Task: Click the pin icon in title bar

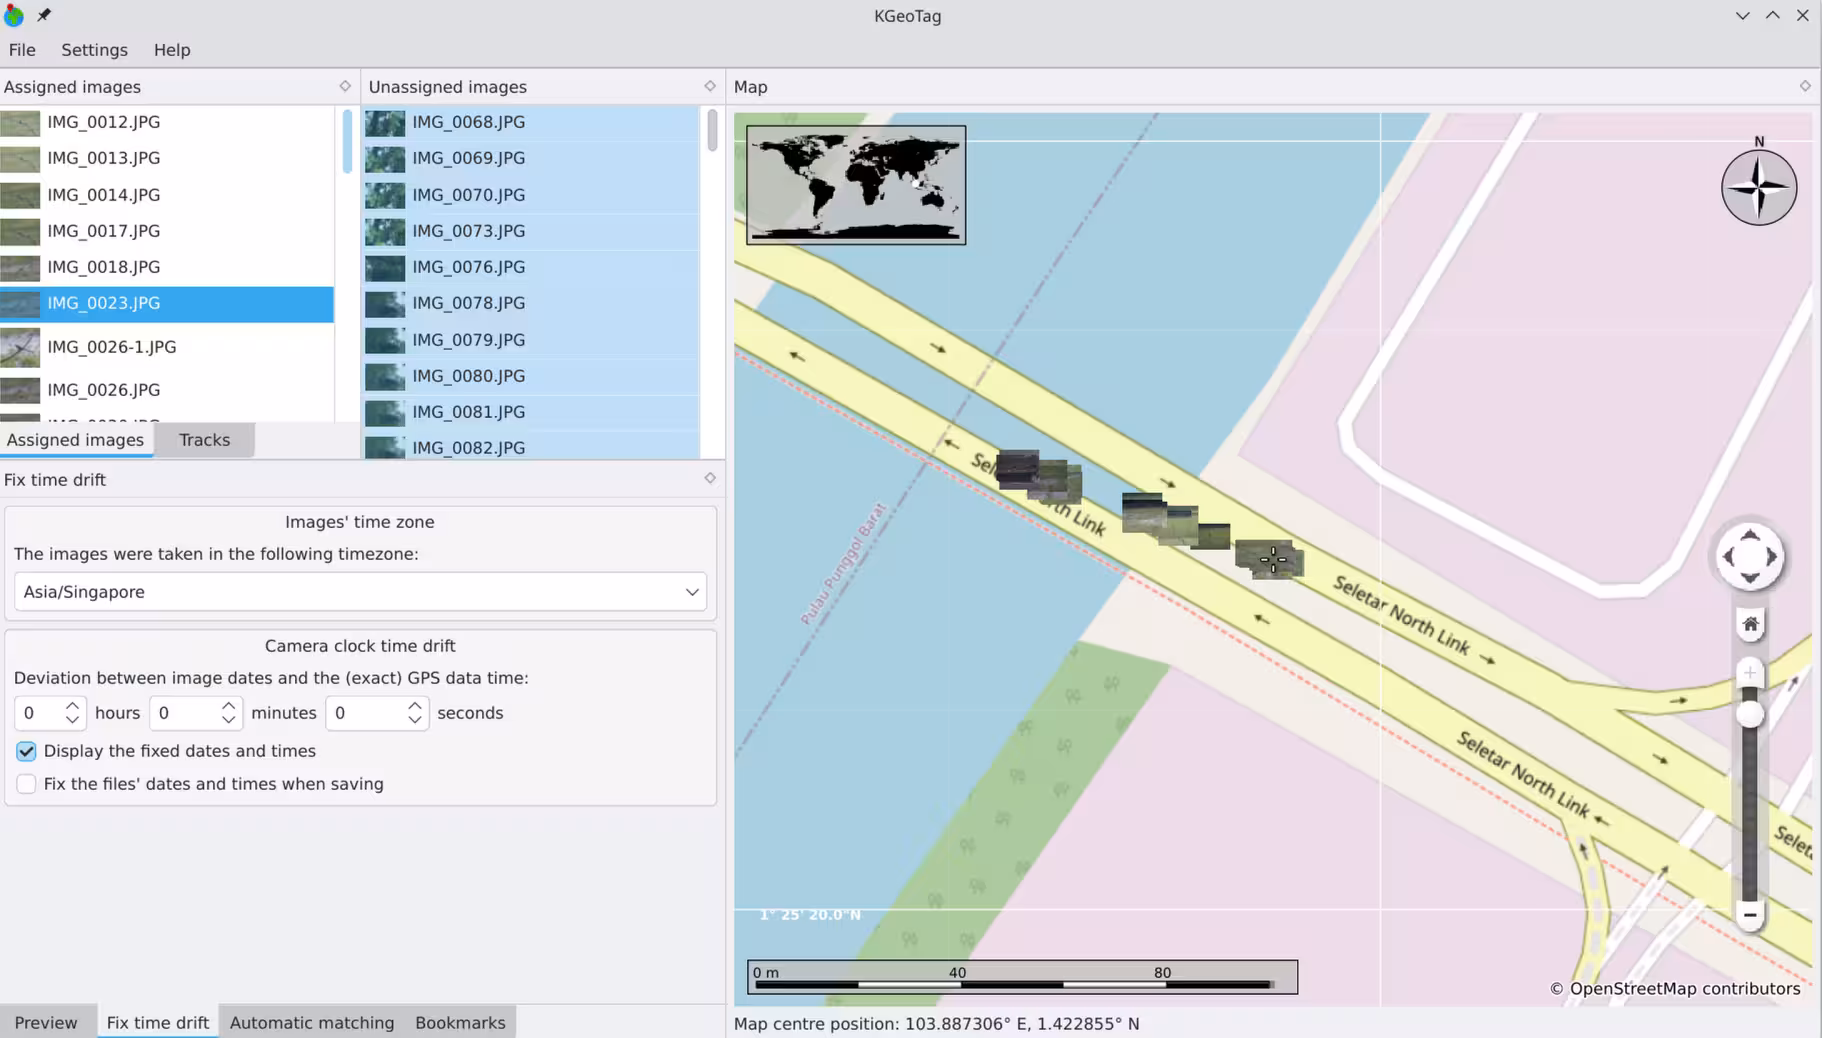Action: pos(44,15)
